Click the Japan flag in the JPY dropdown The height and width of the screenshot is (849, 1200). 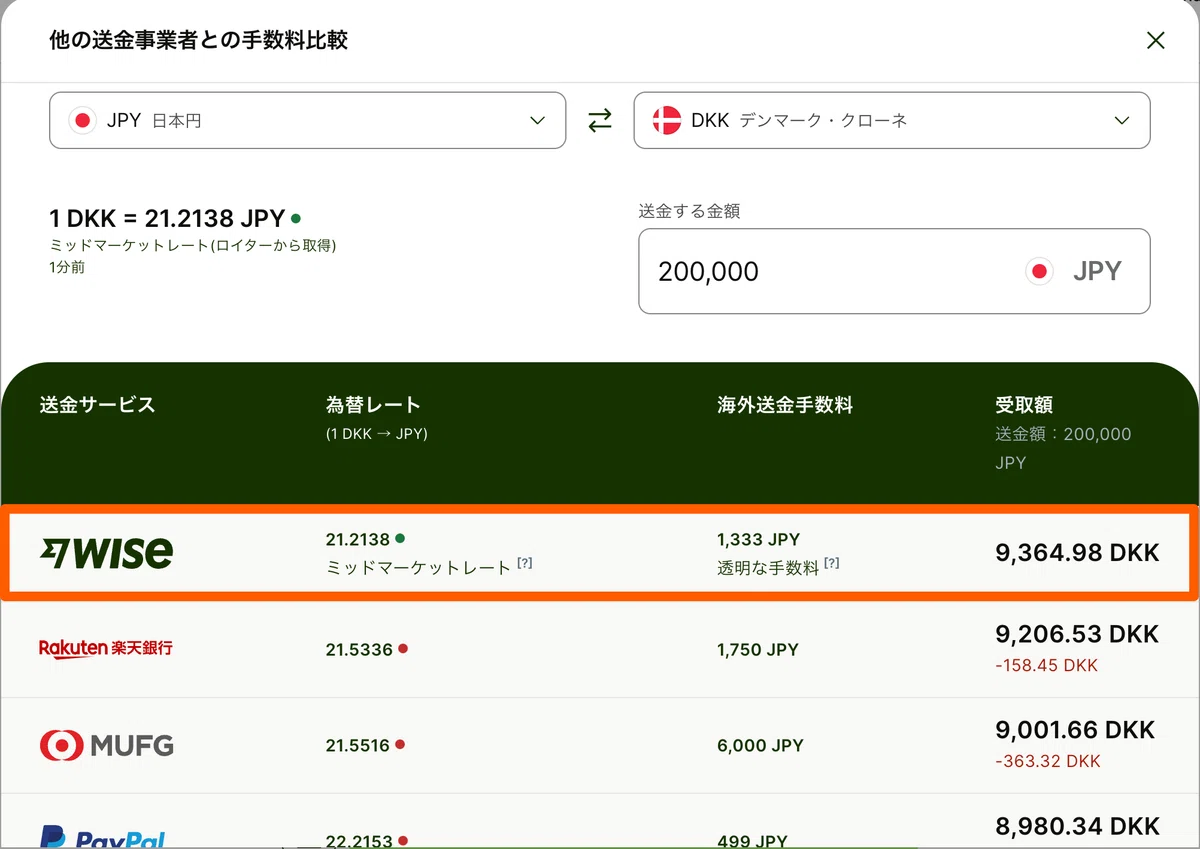tap(82, 121)
